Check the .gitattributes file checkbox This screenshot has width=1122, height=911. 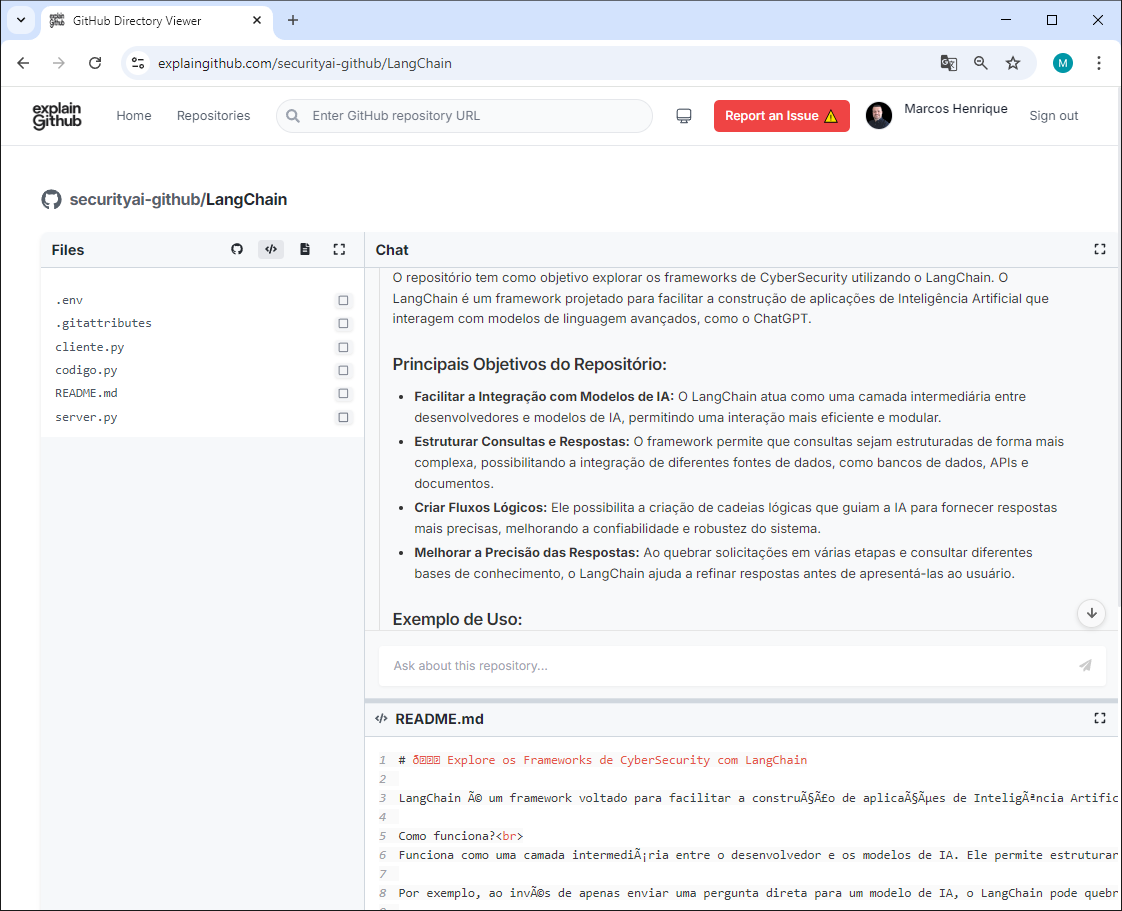pos(343,323)
